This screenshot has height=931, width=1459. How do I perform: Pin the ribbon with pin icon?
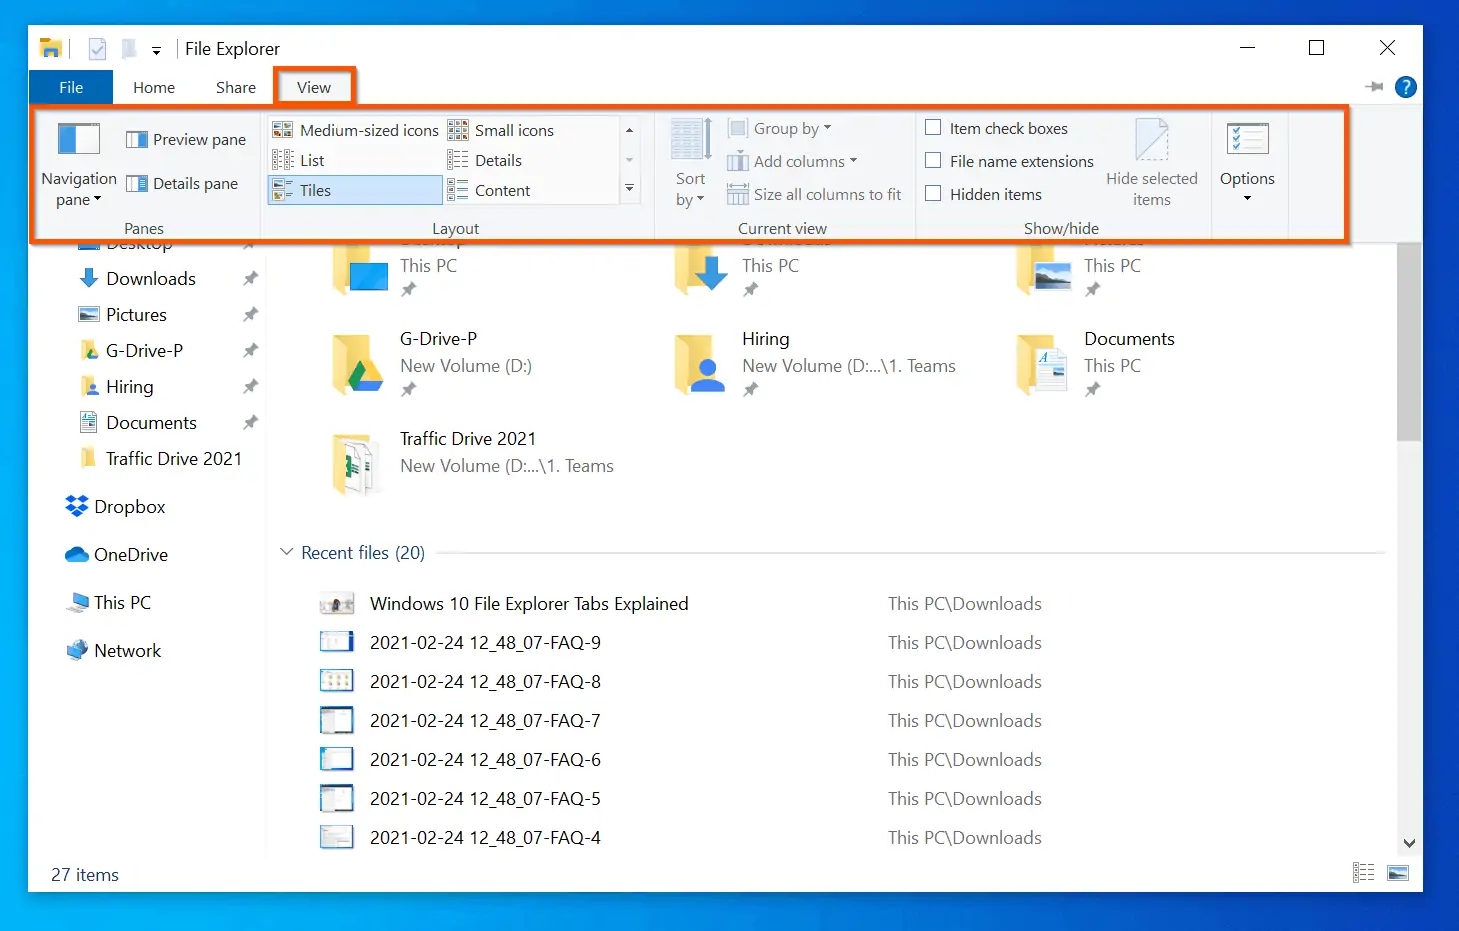tap(1375, 87)
